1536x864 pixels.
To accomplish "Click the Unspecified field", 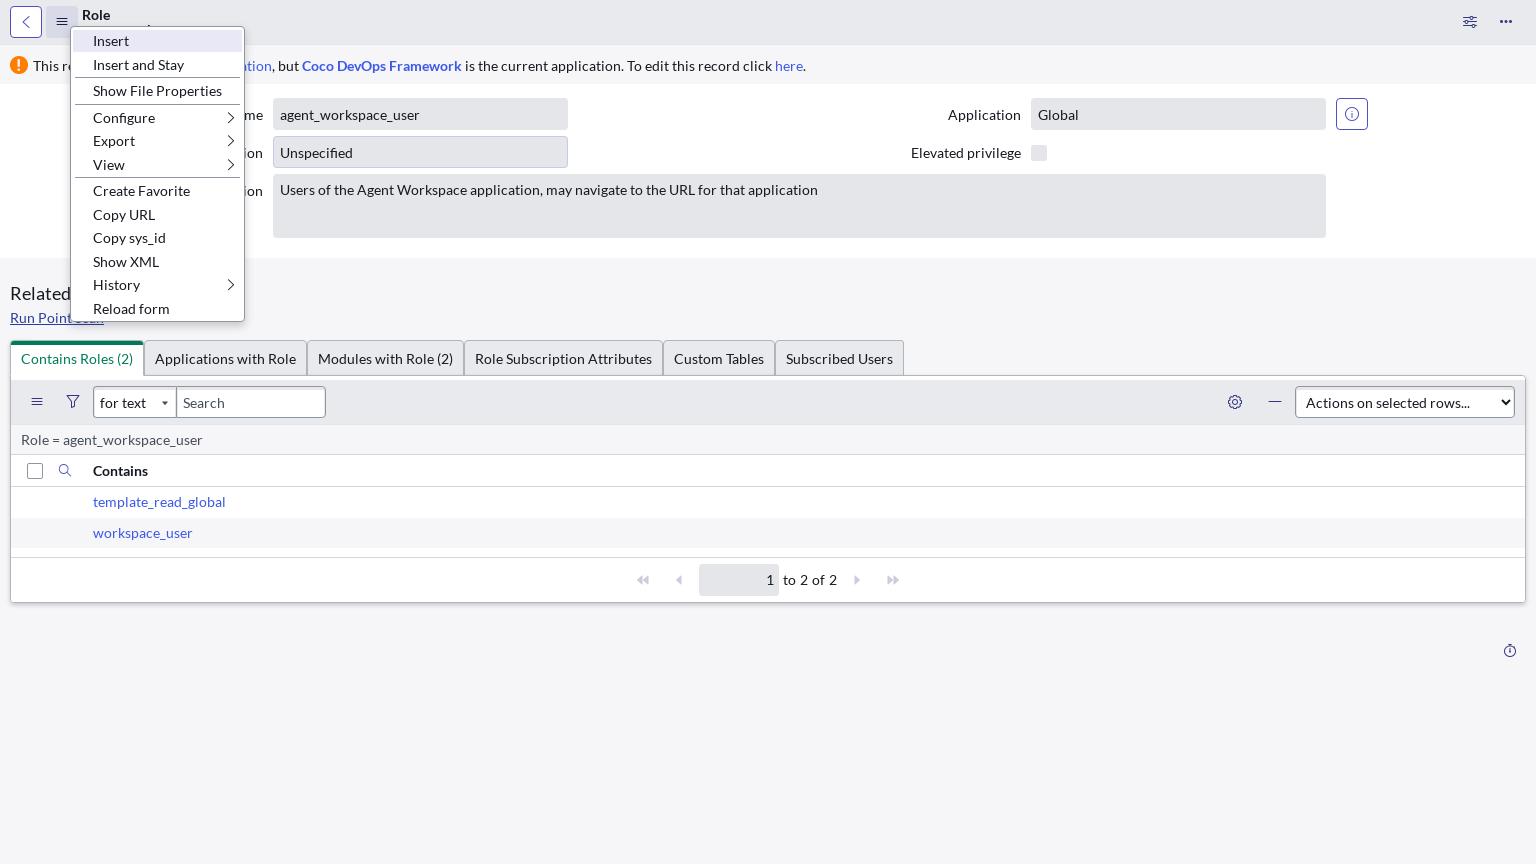I will pyautogui.click(x=420, y=152).
